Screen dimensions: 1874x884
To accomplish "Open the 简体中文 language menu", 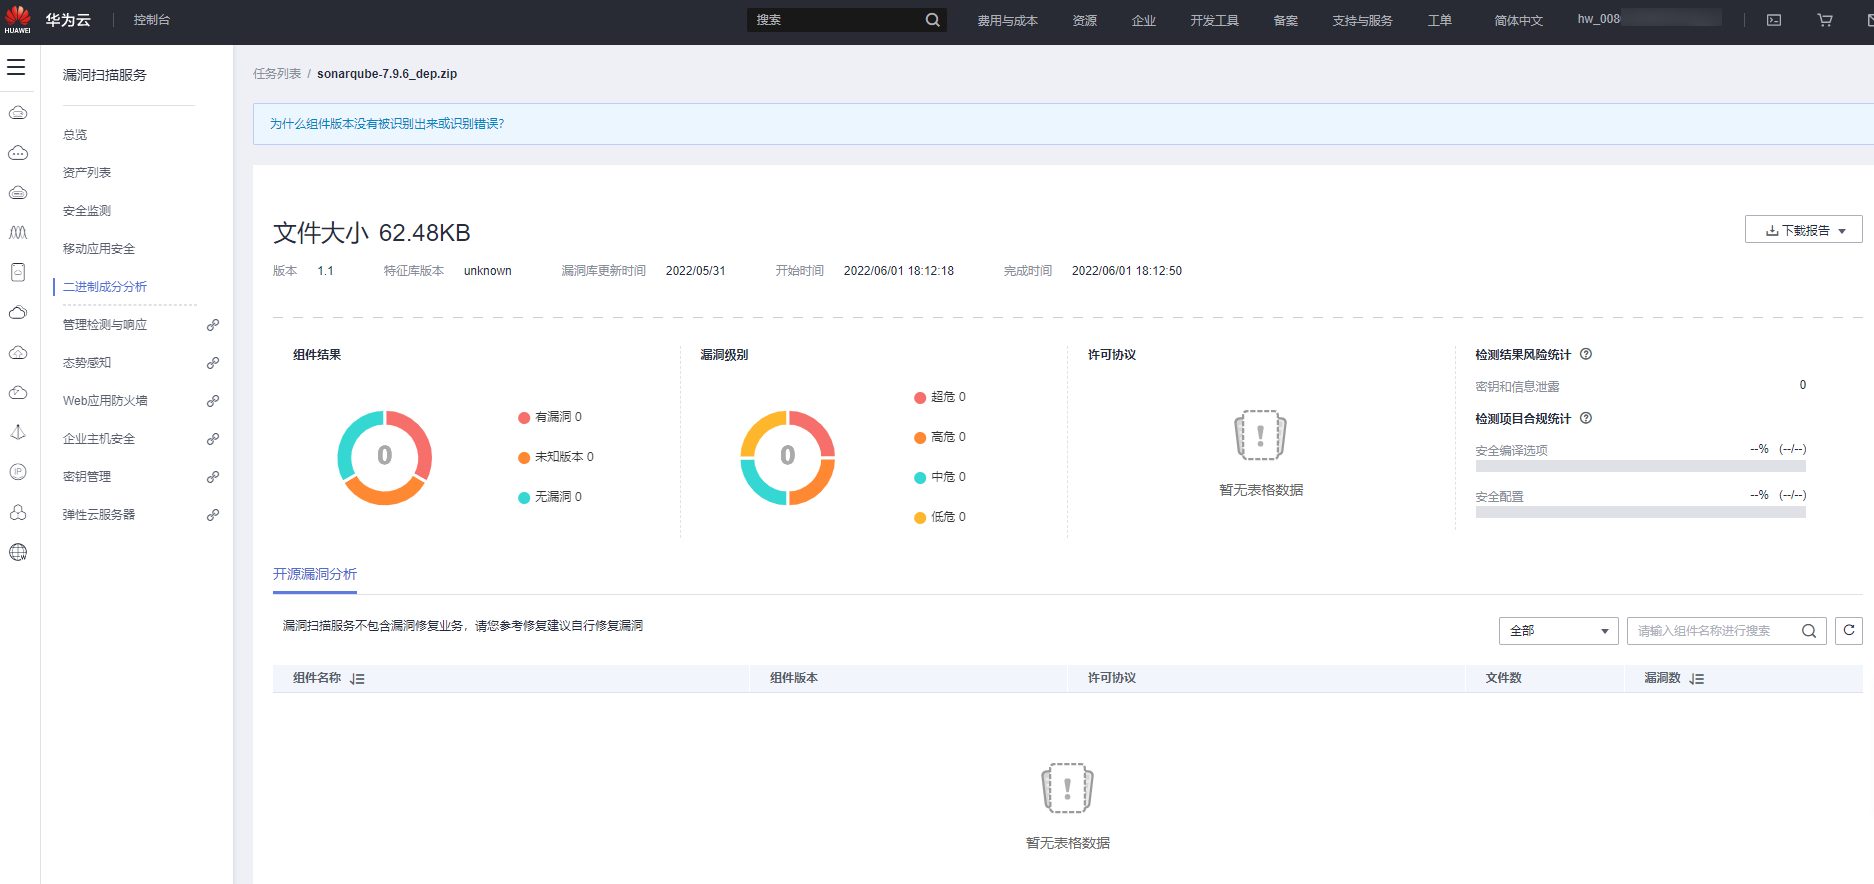I will click(1518, 20).
